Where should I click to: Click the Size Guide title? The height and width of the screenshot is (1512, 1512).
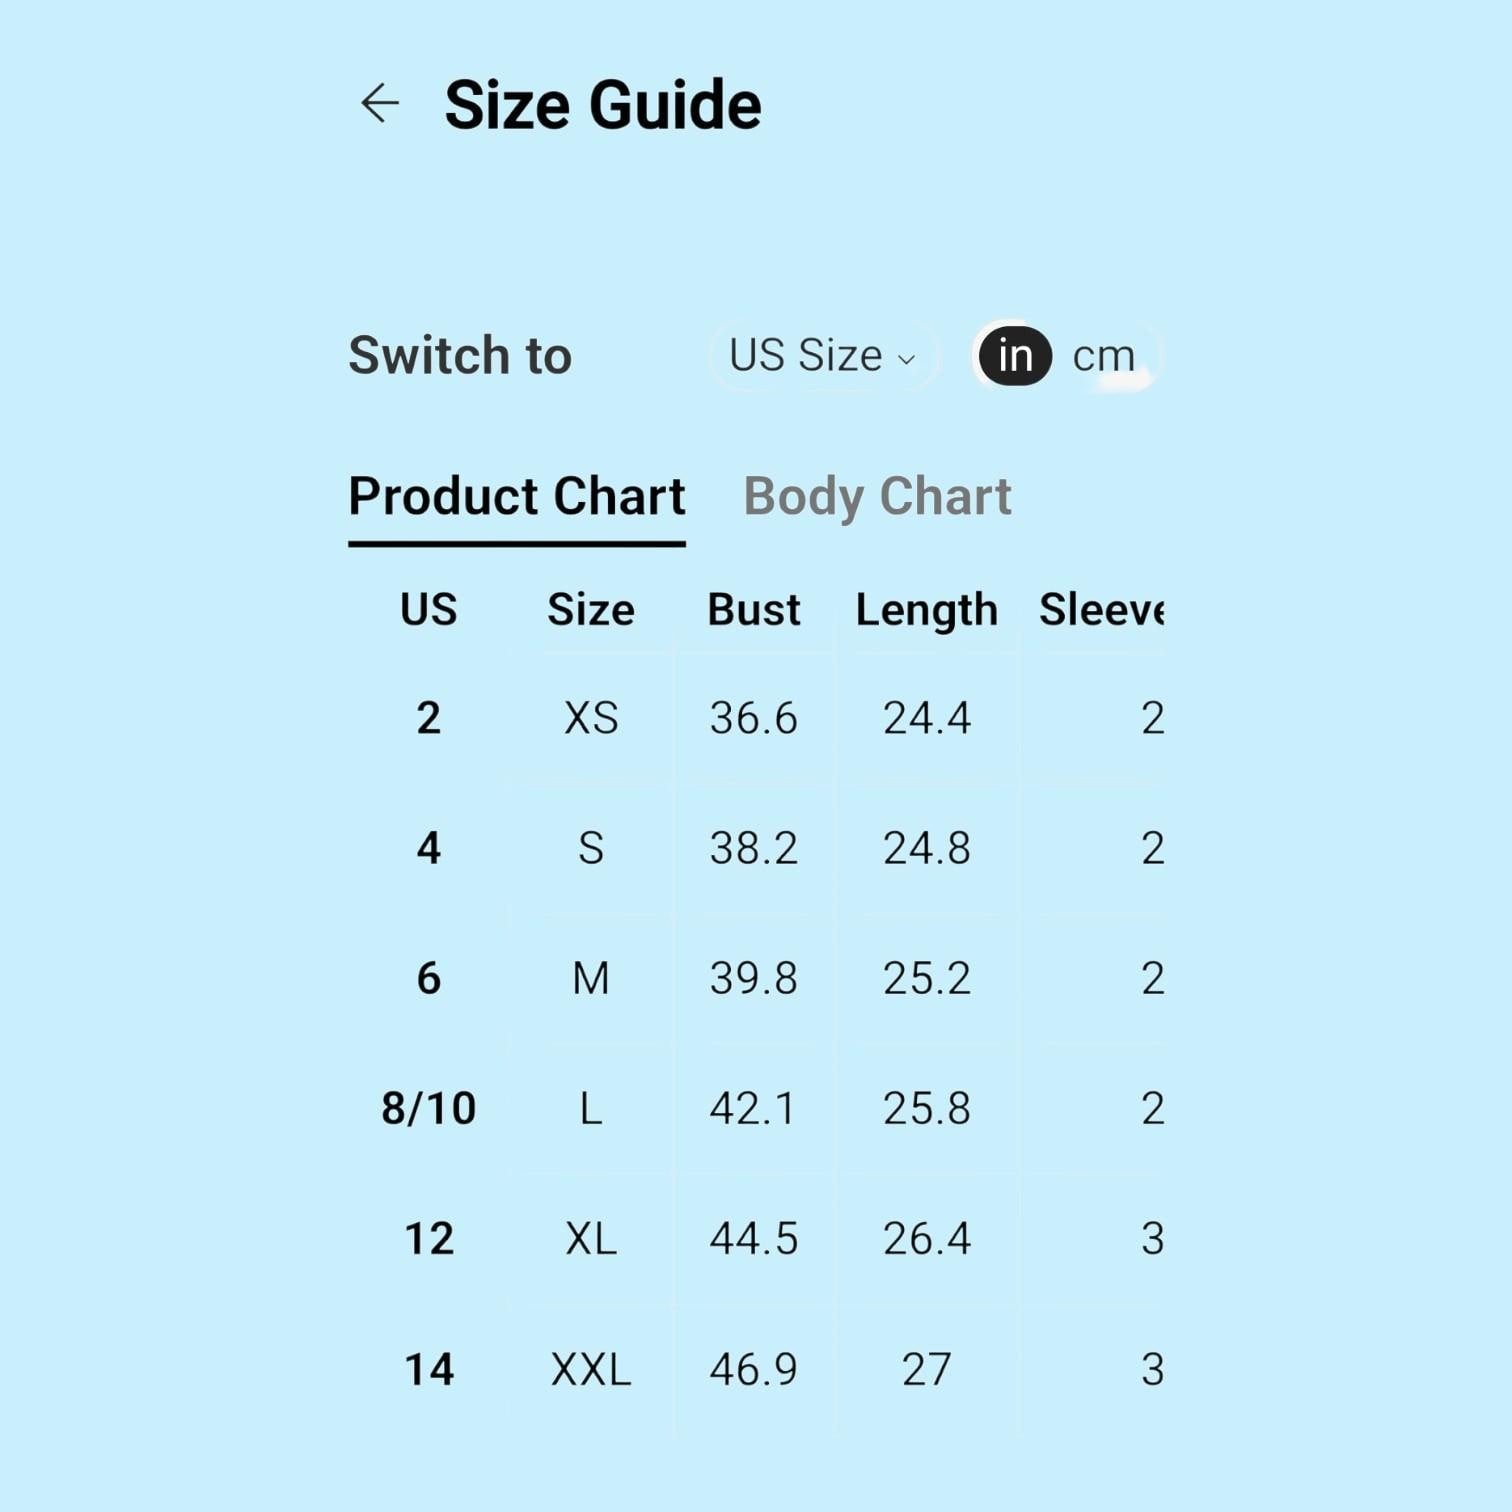[x=603, y=105]
